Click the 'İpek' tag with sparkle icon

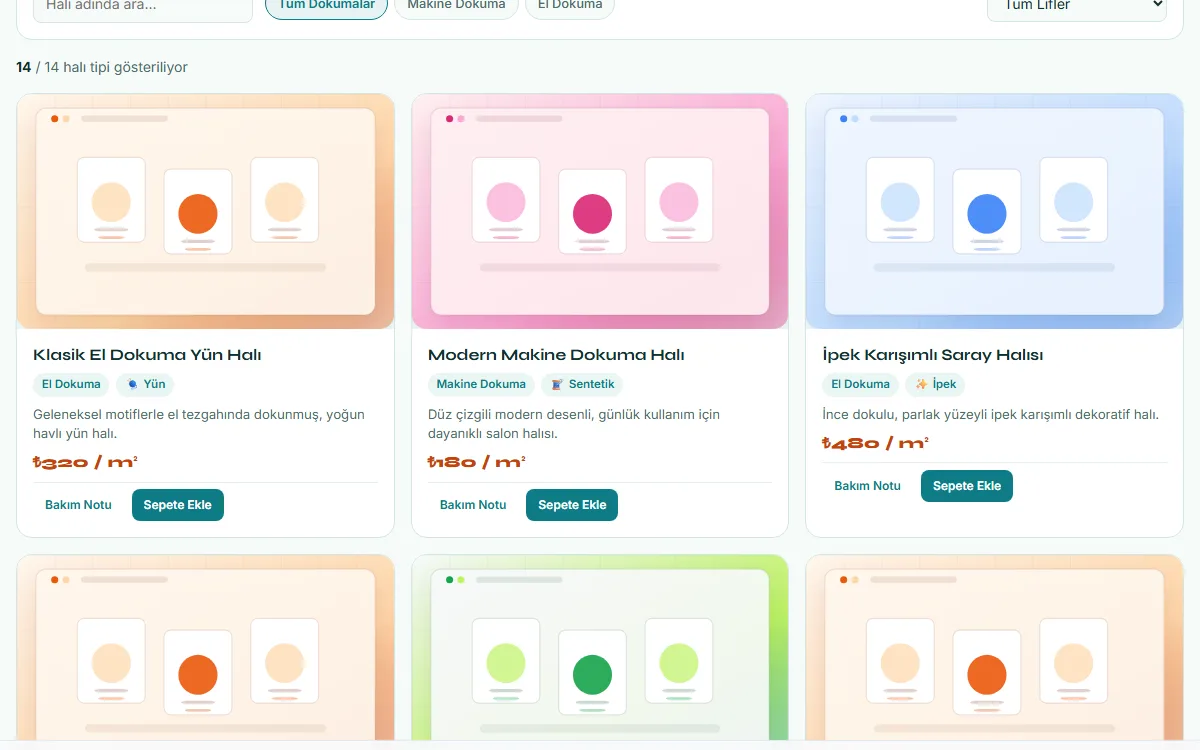[x=935, y=384]
